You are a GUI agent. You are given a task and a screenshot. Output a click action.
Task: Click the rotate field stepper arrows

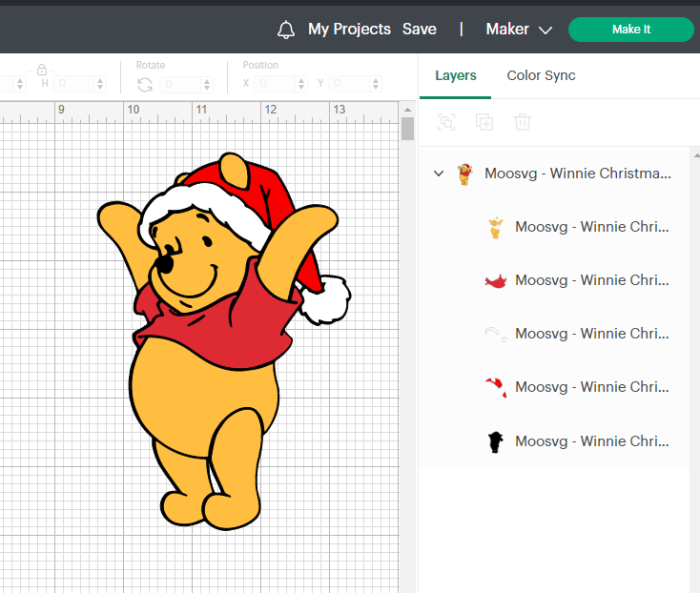tap(207, 84)
